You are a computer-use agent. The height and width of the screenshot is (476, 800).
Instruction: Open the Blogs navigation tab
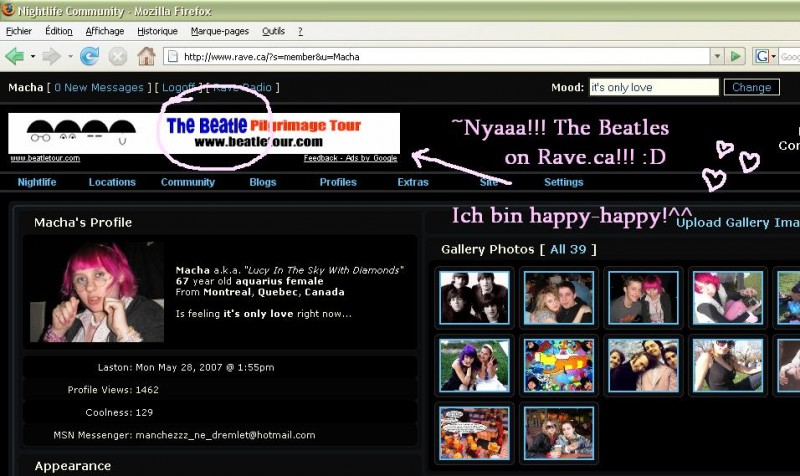pyautogui.click(x=263, y=182)
